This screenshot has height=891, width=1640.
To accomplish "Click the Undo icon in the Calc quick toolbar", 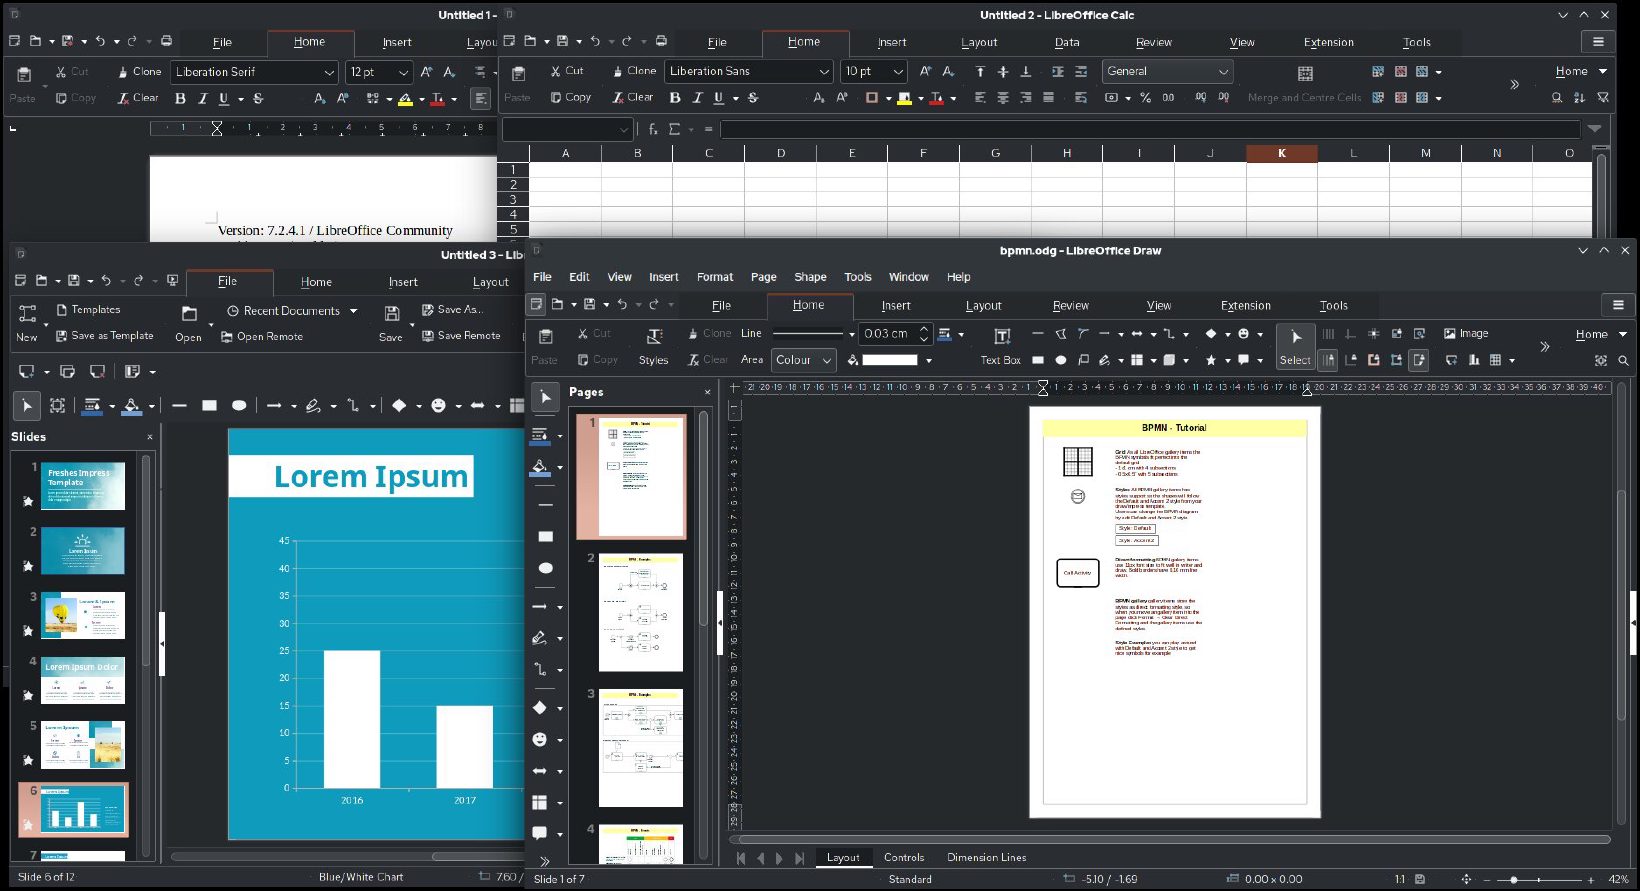I will click(595, 41).
